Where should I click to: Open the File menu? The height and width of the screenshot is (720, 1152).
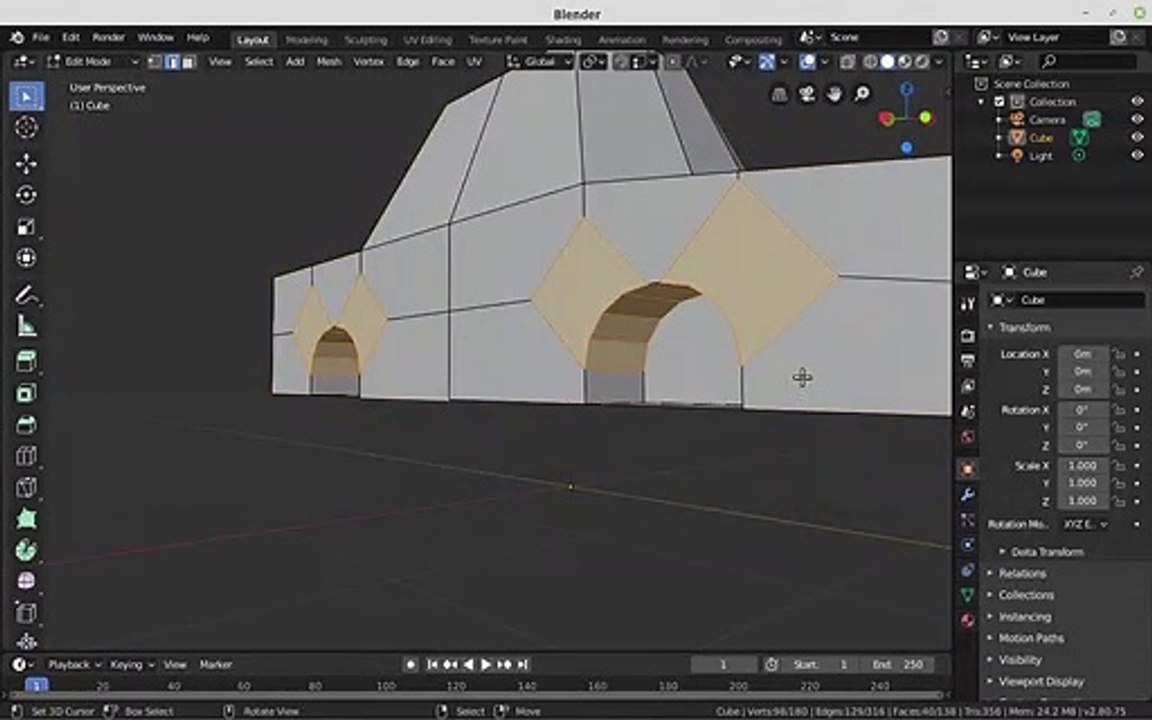click(x=40, y=37)
